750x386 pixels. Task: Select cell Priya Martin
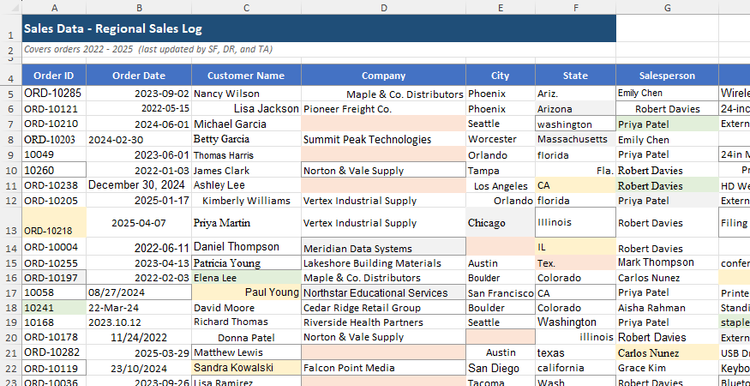pyautogui.click(x=246, y=223)
